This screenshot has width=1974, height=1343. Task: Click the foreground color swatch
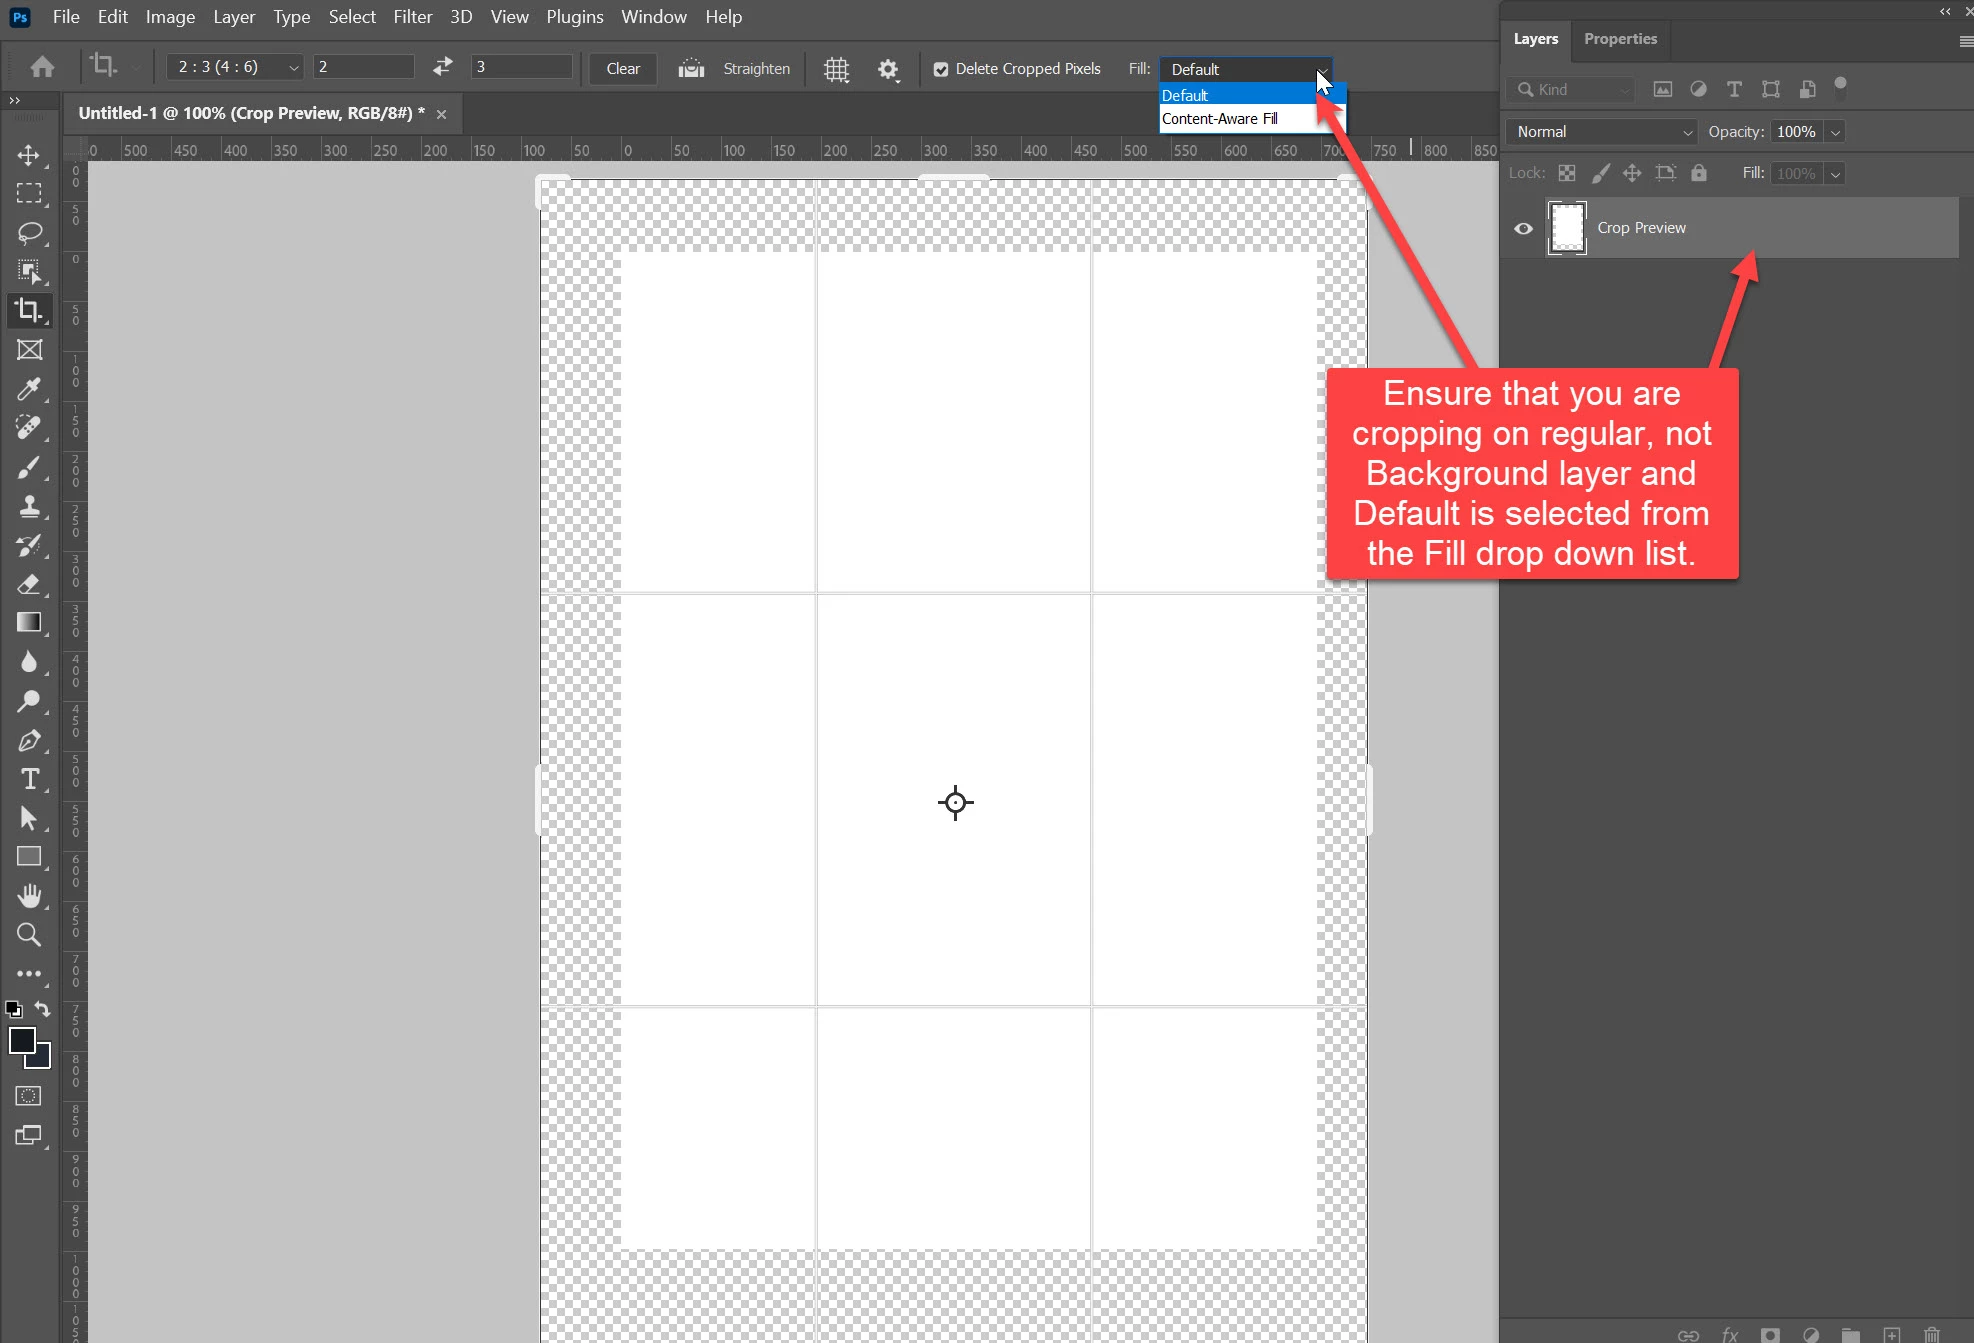click(21, 1040)
